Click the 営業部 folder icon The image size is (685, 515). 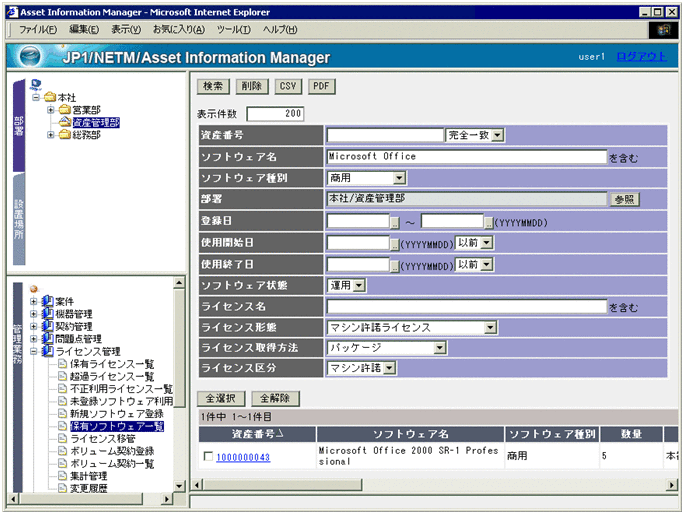coord(64,109)
